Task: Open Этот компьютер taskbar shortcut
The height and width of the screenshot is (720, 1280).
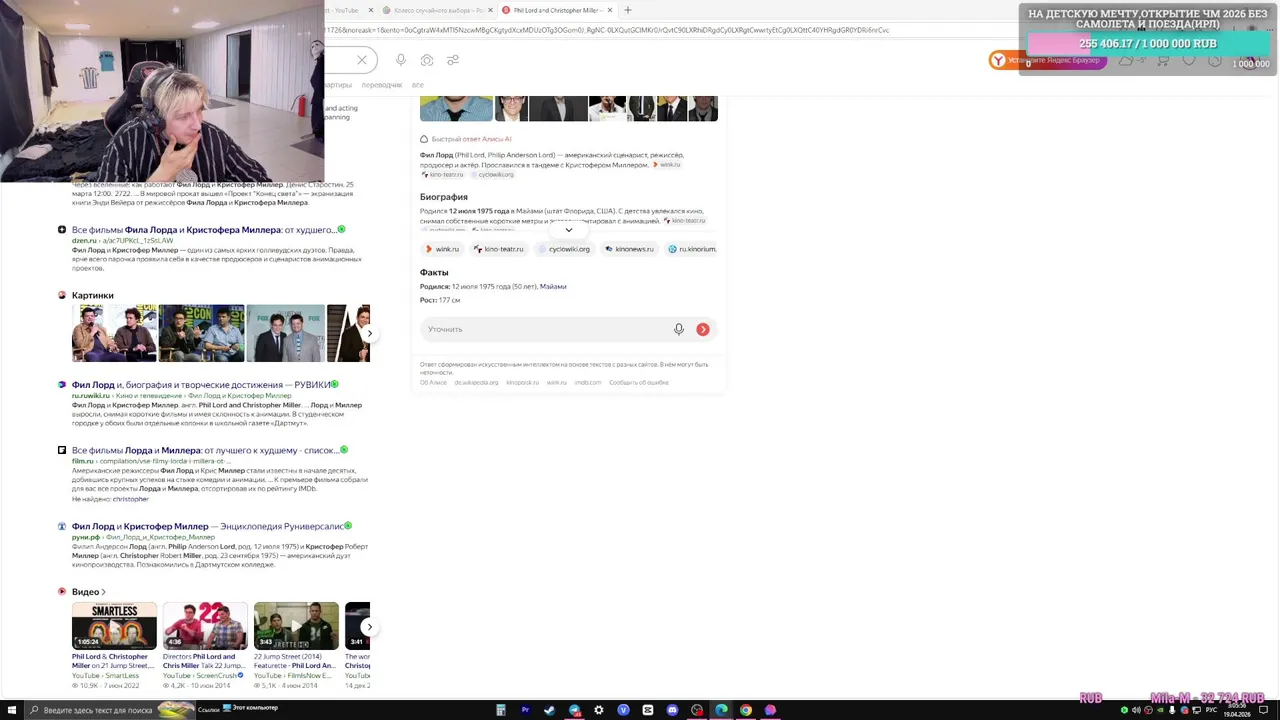Action: click(252, 708)
